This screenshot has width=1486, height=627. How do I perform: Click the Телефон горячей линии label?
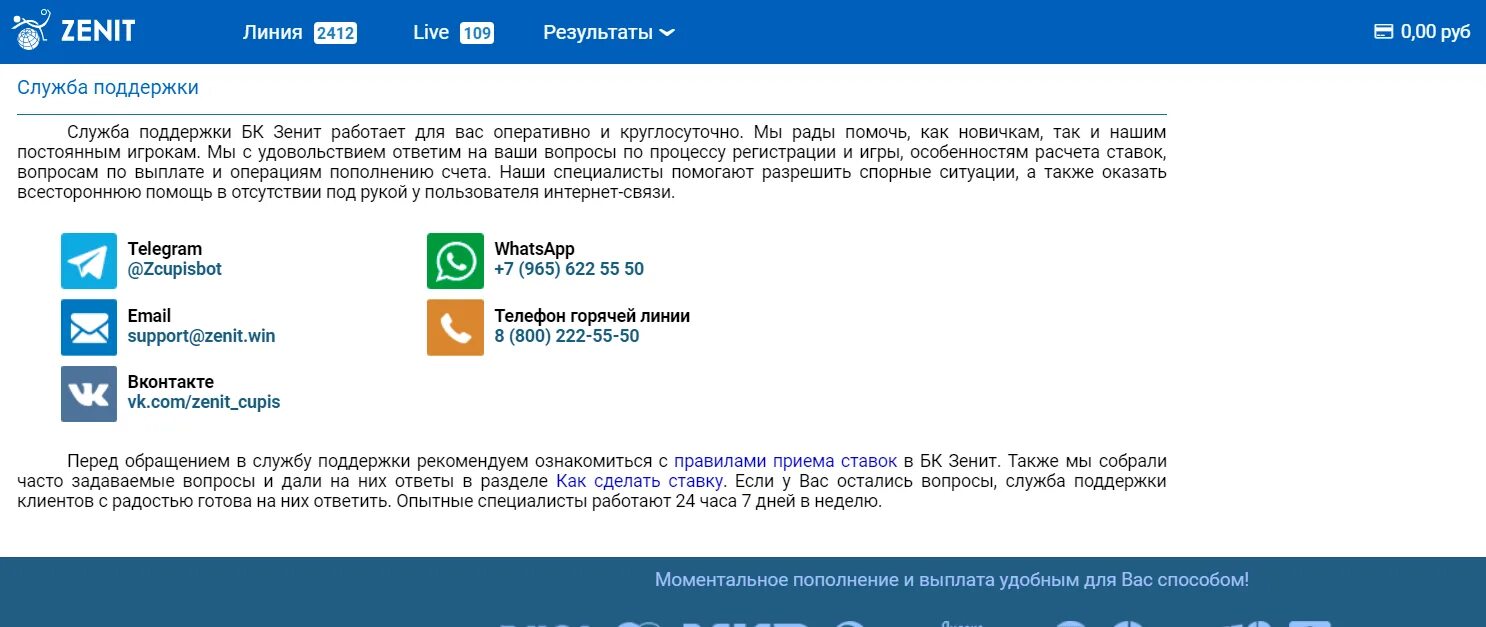tap(592, 315)
